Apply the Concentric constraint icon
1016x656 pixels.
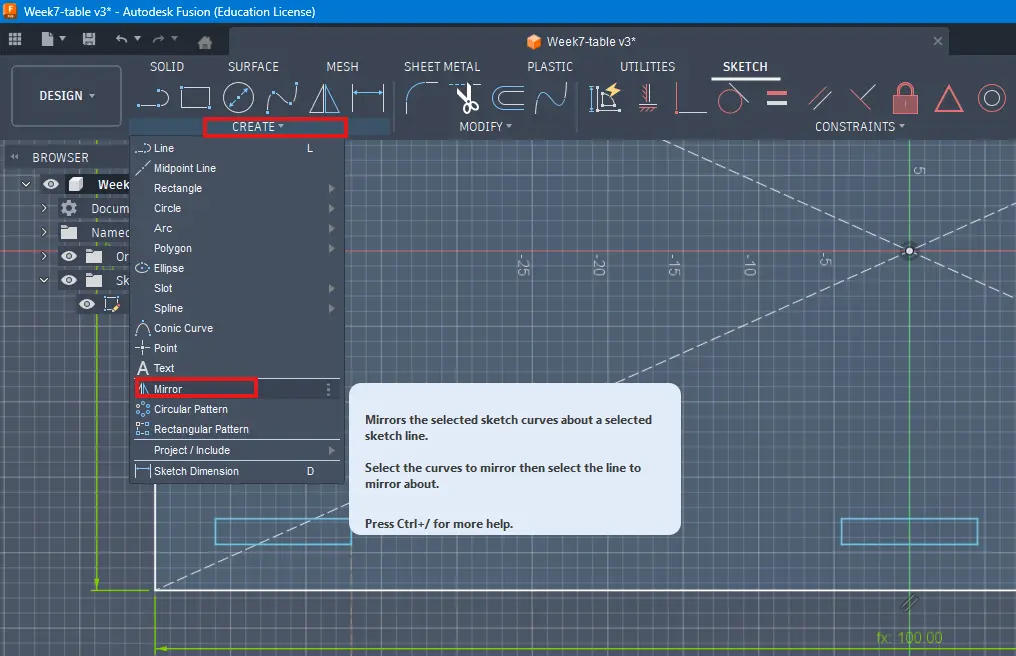pyautogui.click(x=991, y=99)
